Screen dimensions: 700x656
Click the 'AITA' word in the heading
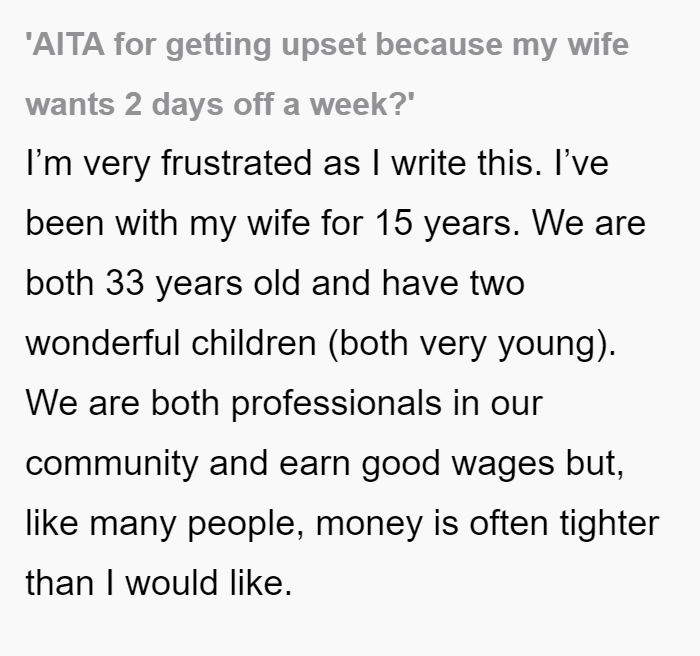[x=68, y=45]
